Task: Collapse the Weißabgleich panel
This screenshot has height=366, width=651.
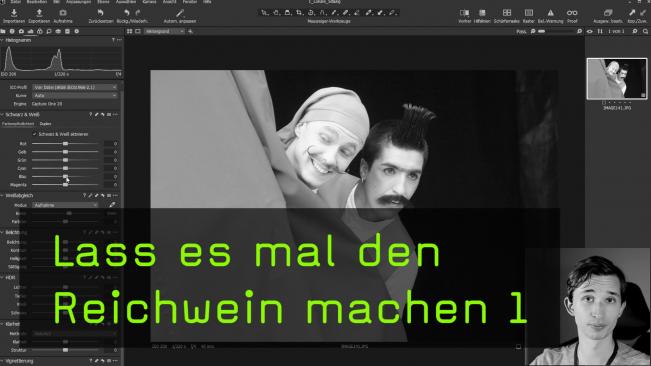Action: 2,195
